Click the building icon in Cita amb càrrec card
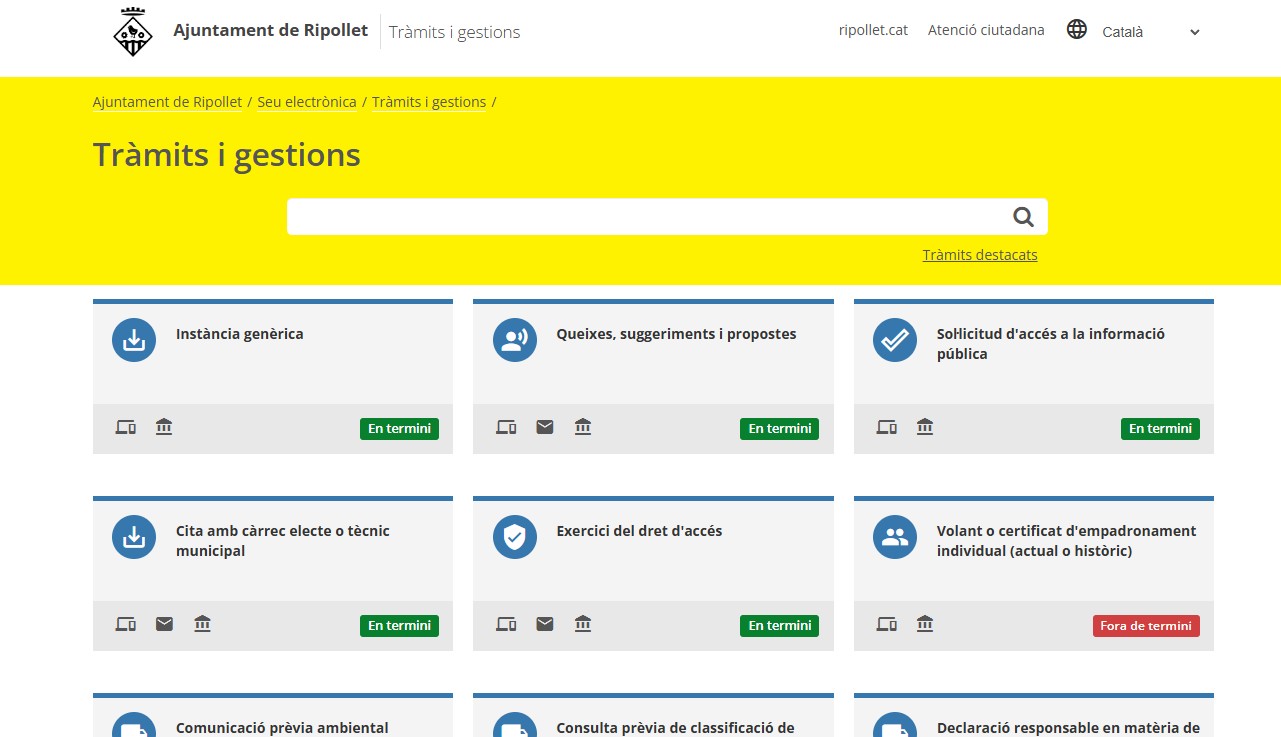This screenshot has height=737, width=1281. coord(202,624)
